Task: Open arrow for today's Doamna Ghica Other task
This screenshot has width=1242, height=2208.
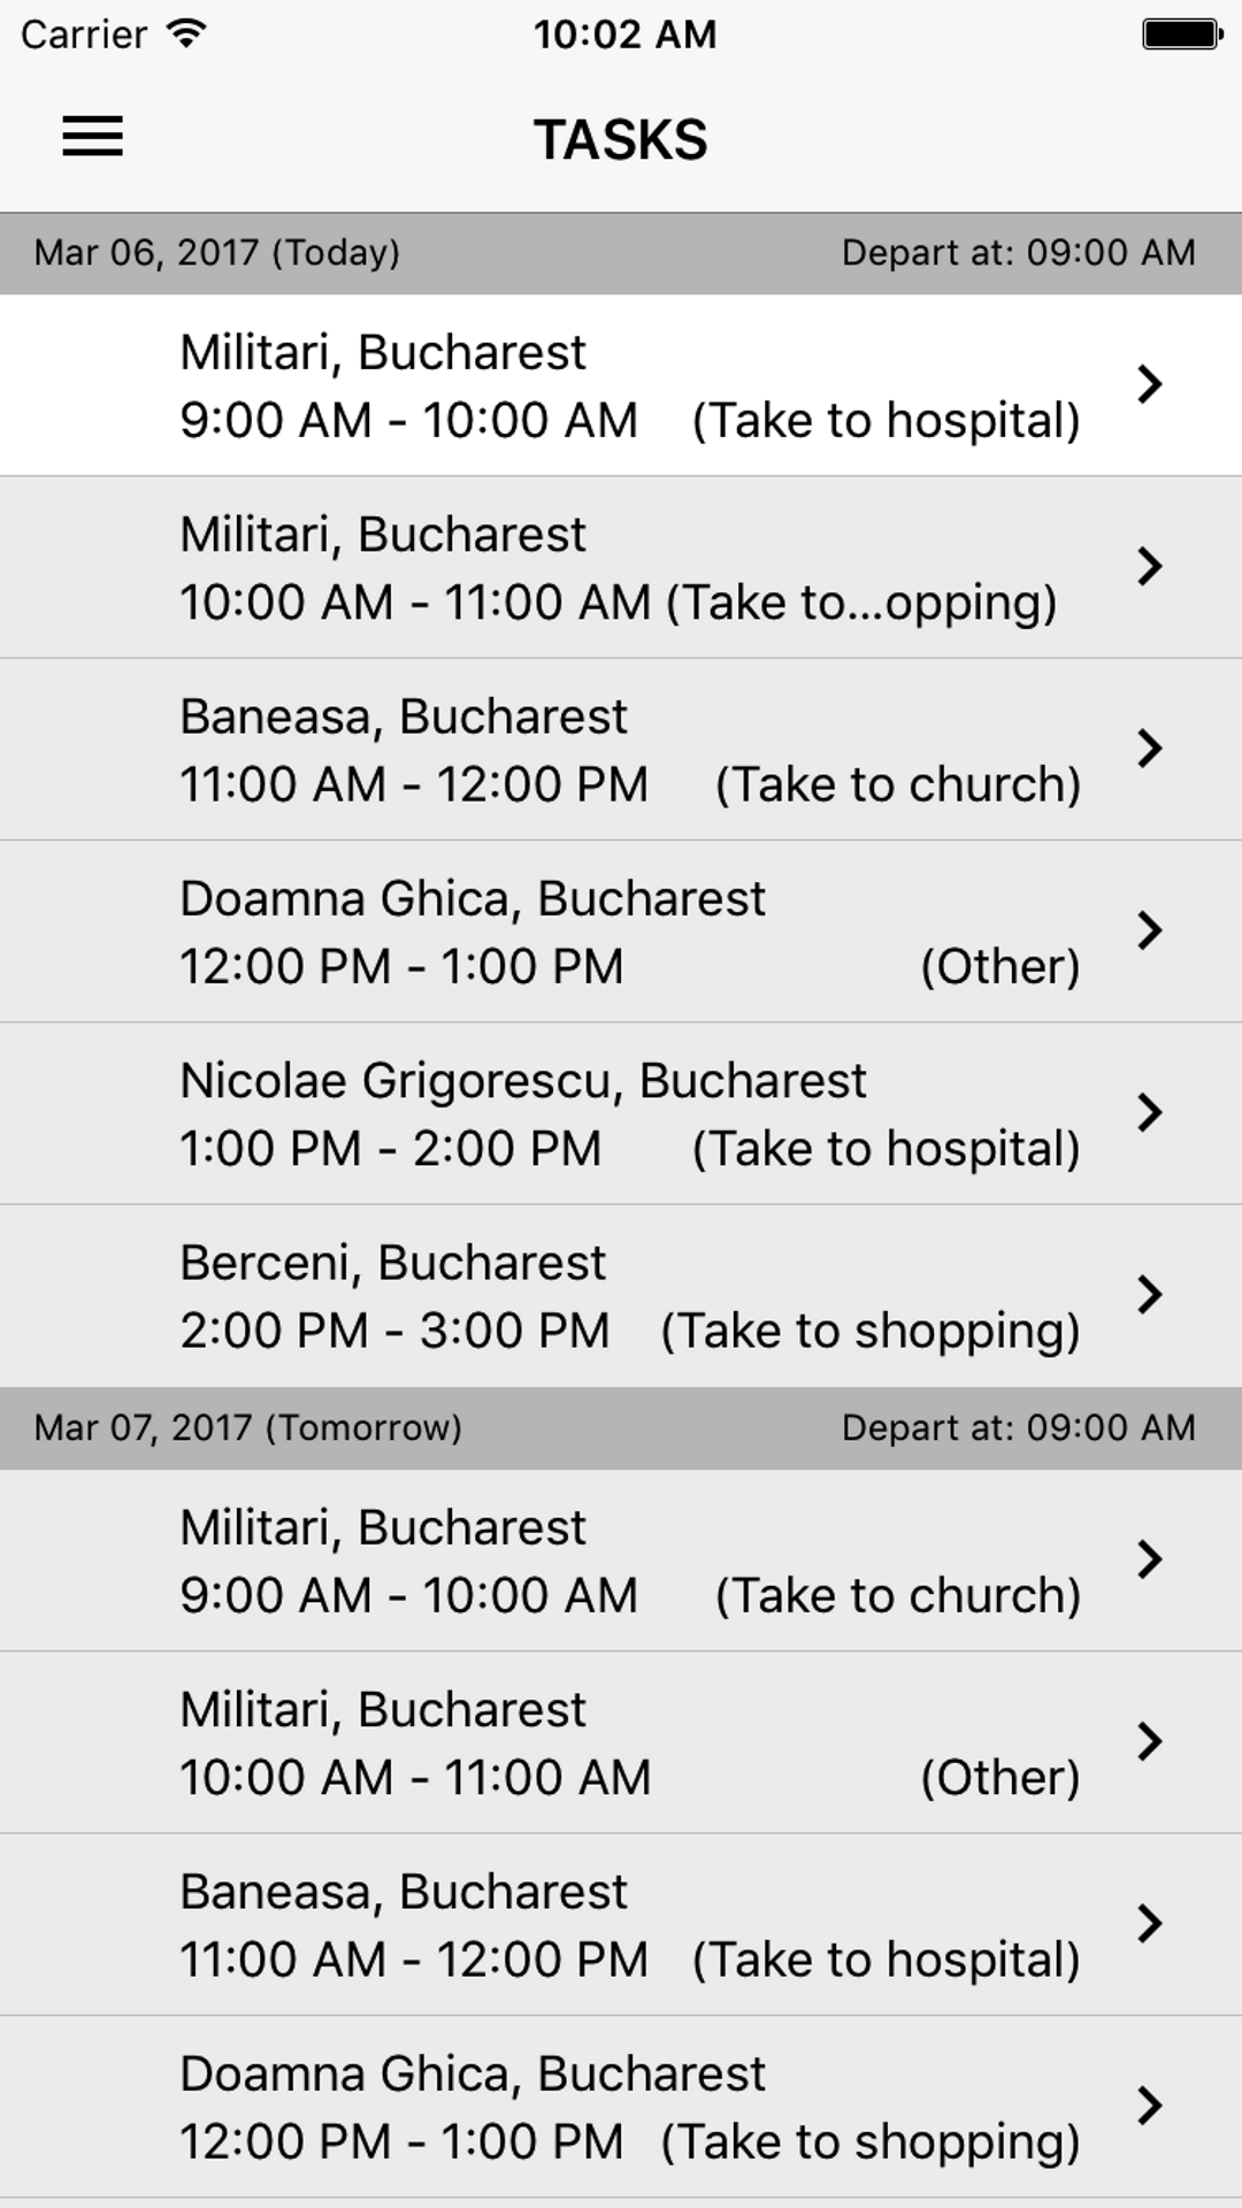Action: [x=1150, y=930]
